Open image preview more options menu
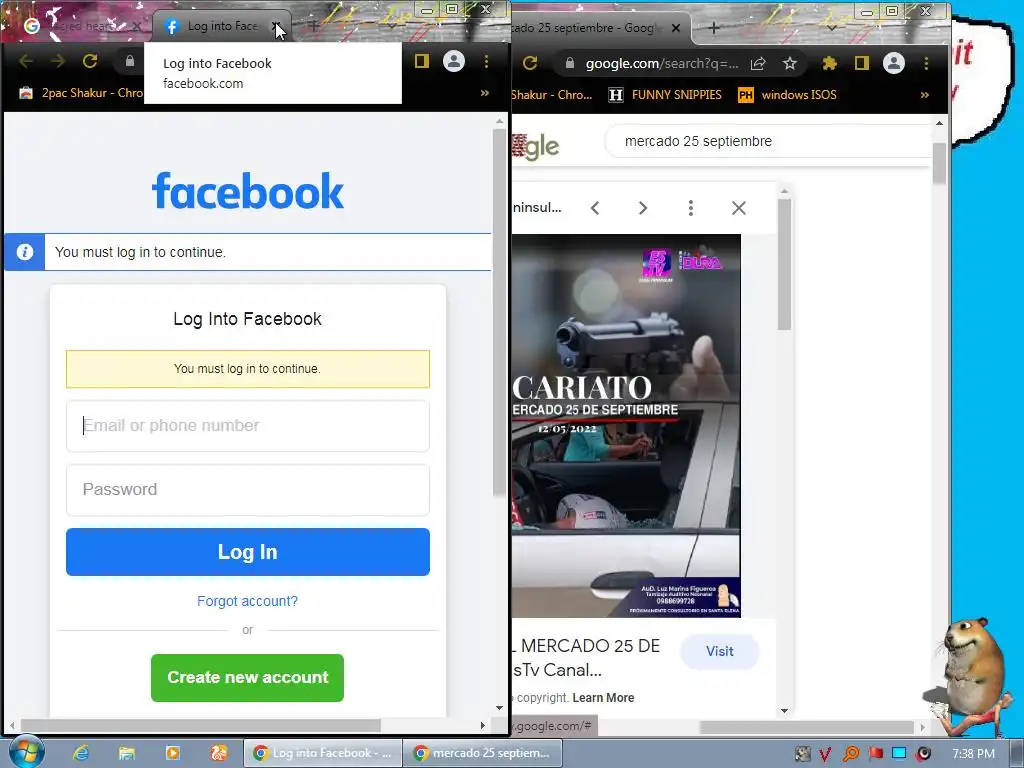This screenshot has width=1024, height=768. pyautogui.click(x=691, y=208)
